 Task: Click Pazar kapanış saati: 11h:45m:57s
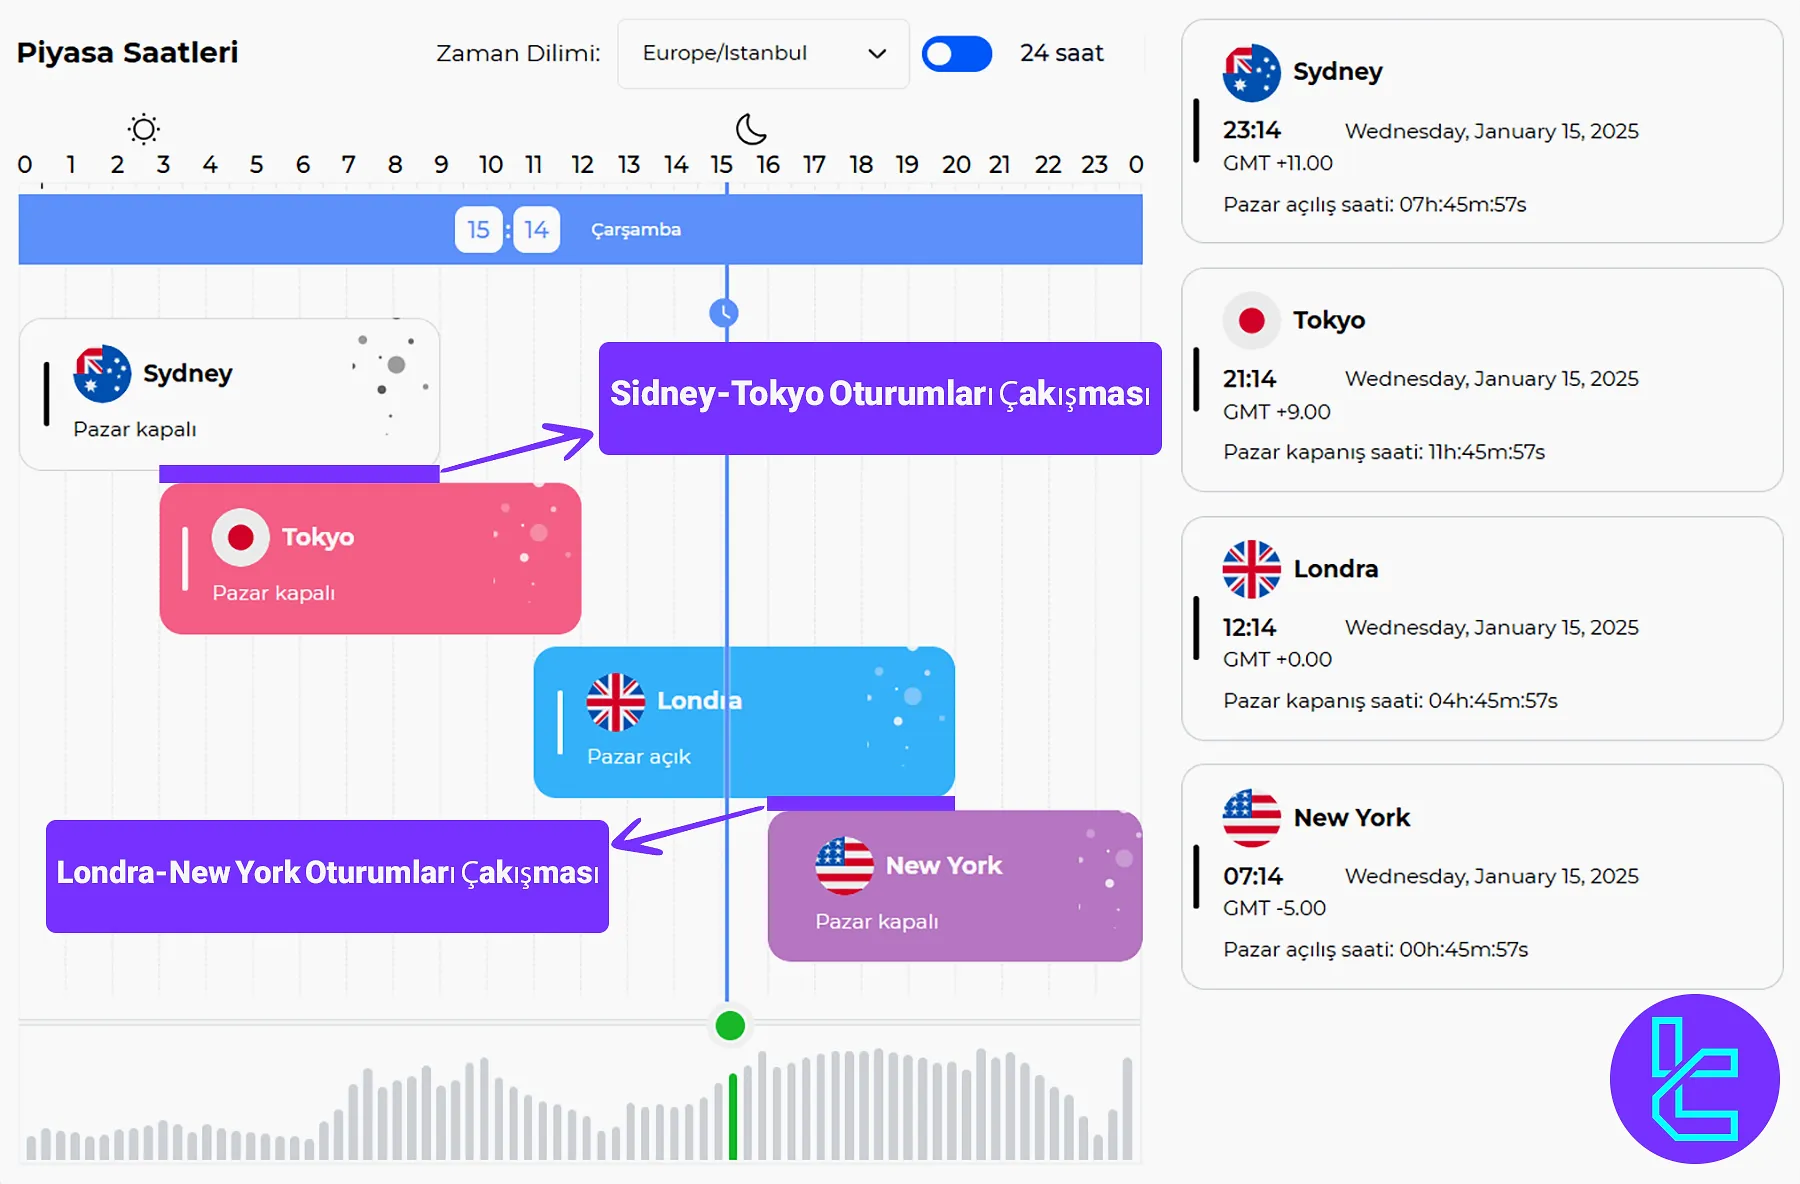[1384, 452]
